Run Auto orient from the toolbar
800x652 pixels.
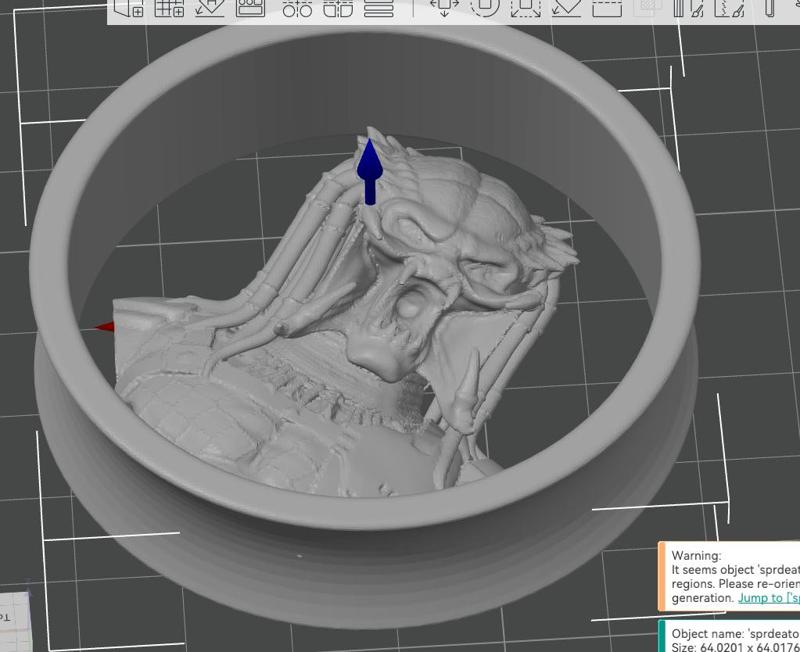point(210,9)
